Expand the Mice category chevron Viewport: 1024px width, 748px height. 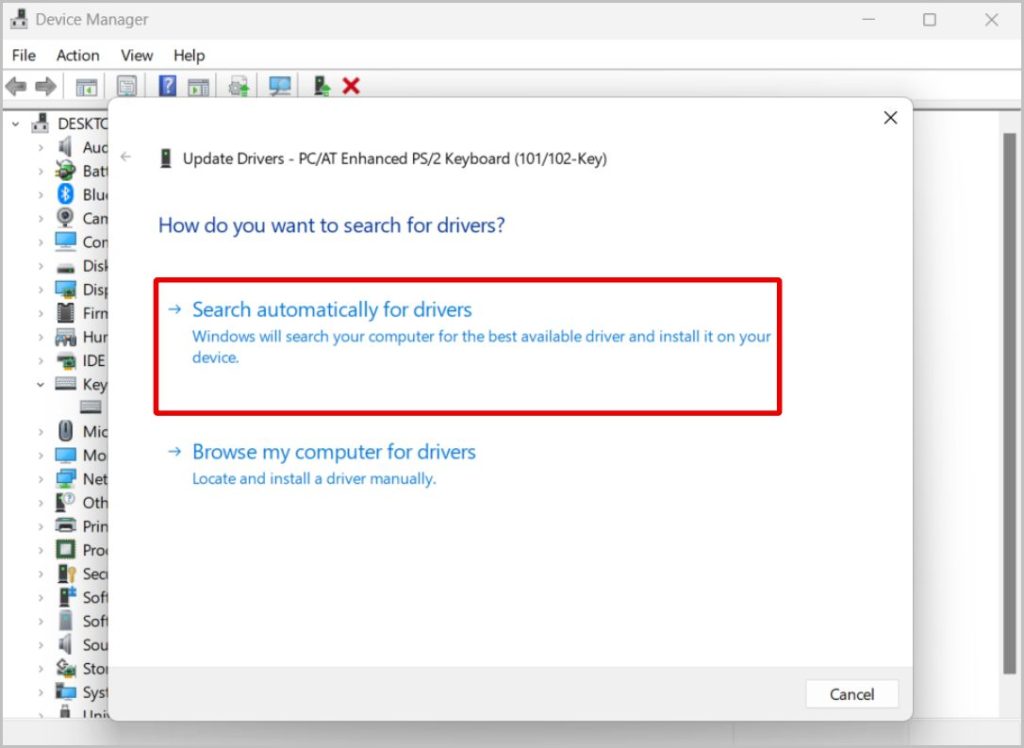[40, 431]
